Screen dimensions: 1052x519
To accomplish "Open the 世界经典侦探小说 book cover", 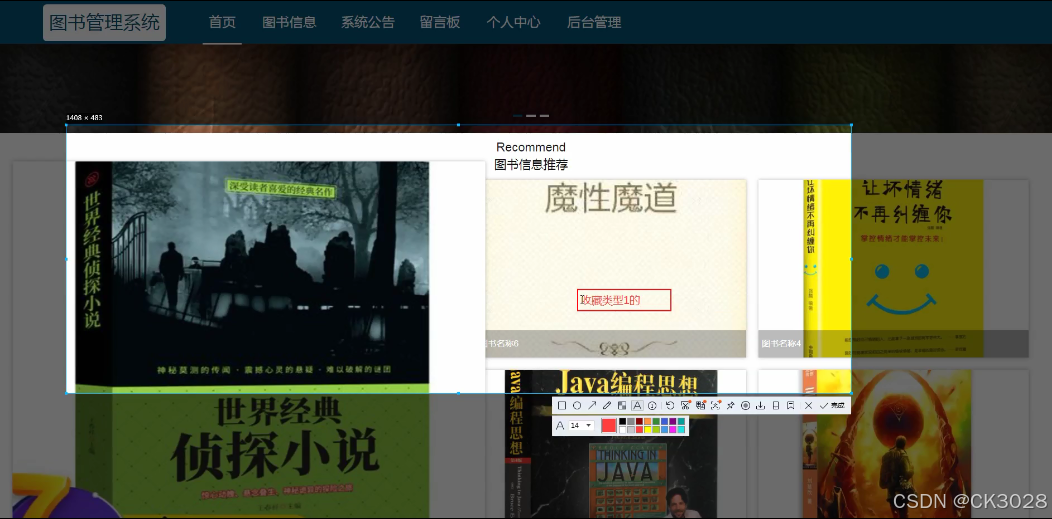I will [x=252, y=339].
